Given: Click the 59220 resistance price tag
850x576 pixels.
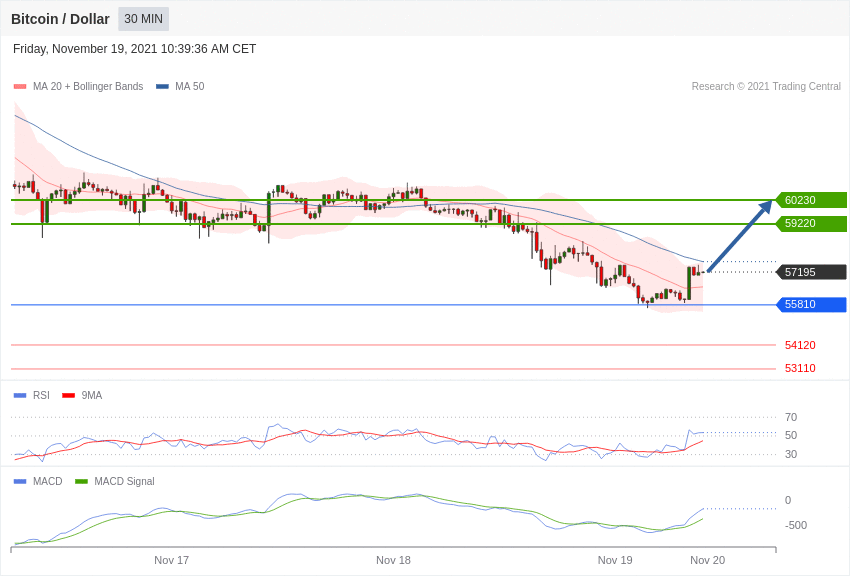Looking at the screenshot, I should [x=812, y=223].
